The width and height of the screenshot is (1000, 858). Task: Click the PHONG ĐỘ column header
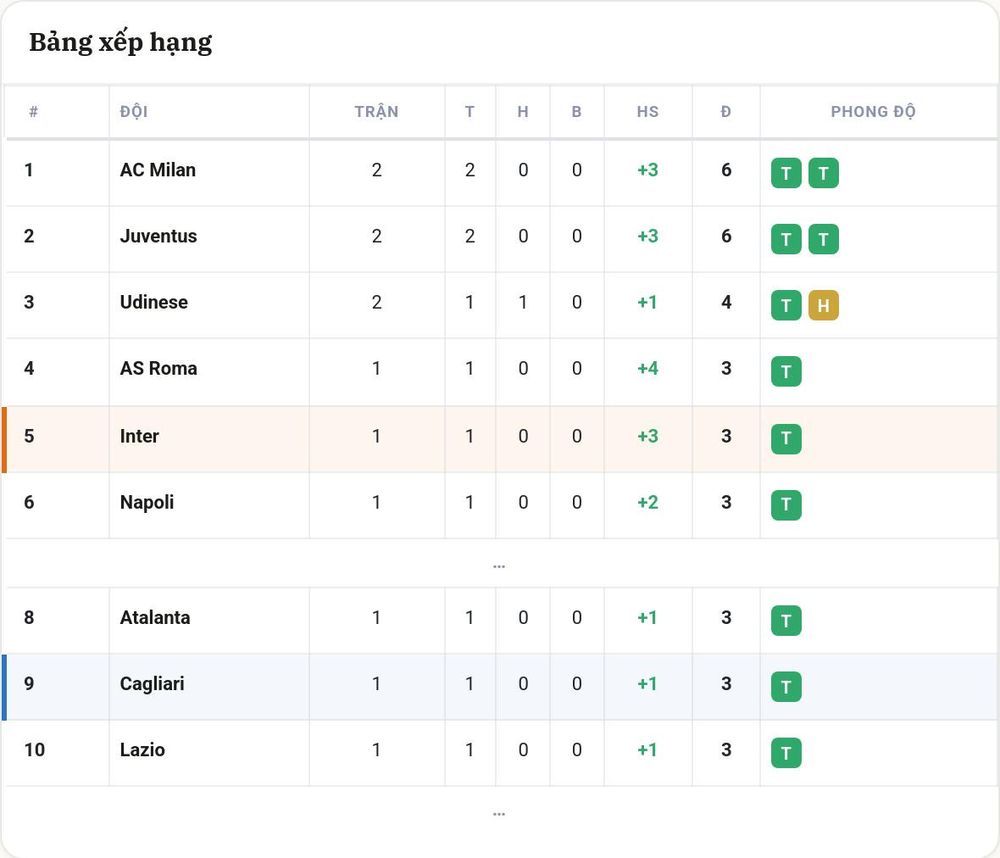click(872, 112)
